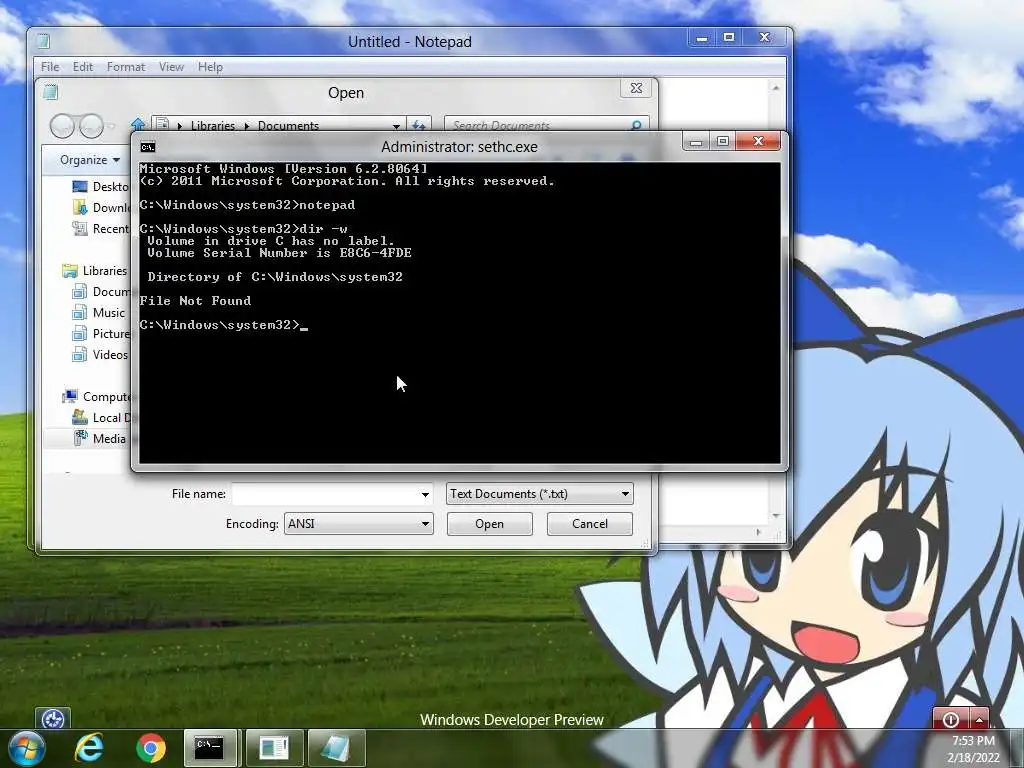Switch to Command Prompt taskbar button

click(x=211, y=748)
